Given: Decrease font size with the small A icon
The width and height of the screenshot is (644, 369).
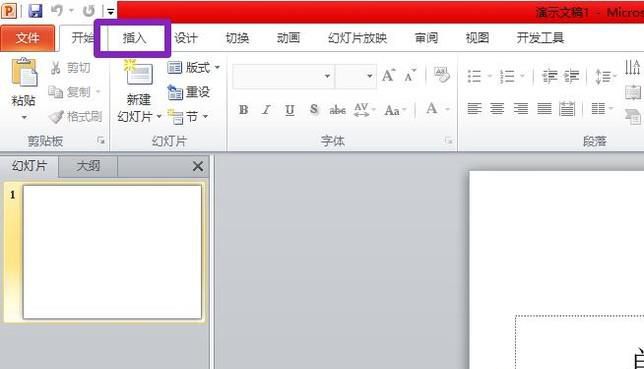Looking at the screenshot, I should coord(410,76).
